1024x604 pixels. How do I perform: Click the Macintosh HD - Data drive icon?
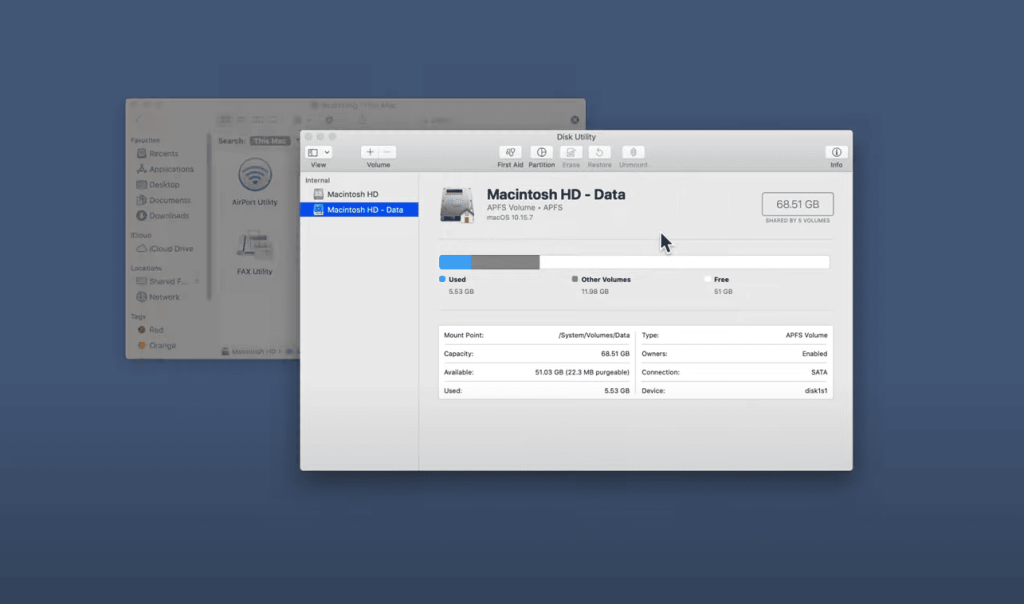pos(457,205)
